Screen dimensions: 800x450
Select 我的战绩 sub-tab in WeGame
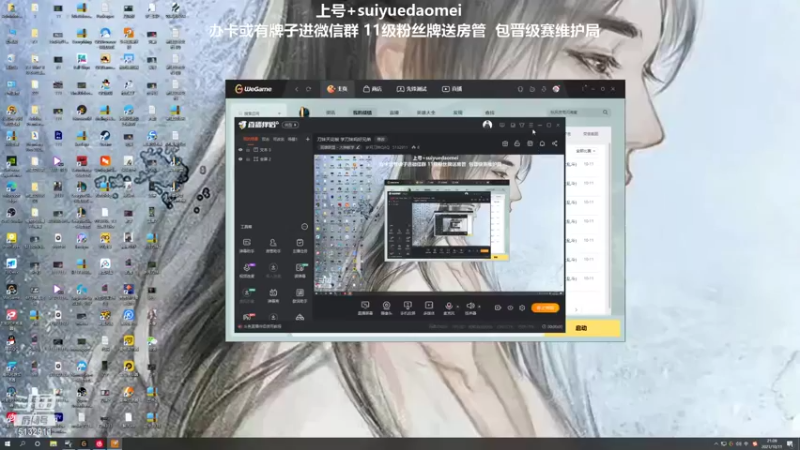[362, 112]
